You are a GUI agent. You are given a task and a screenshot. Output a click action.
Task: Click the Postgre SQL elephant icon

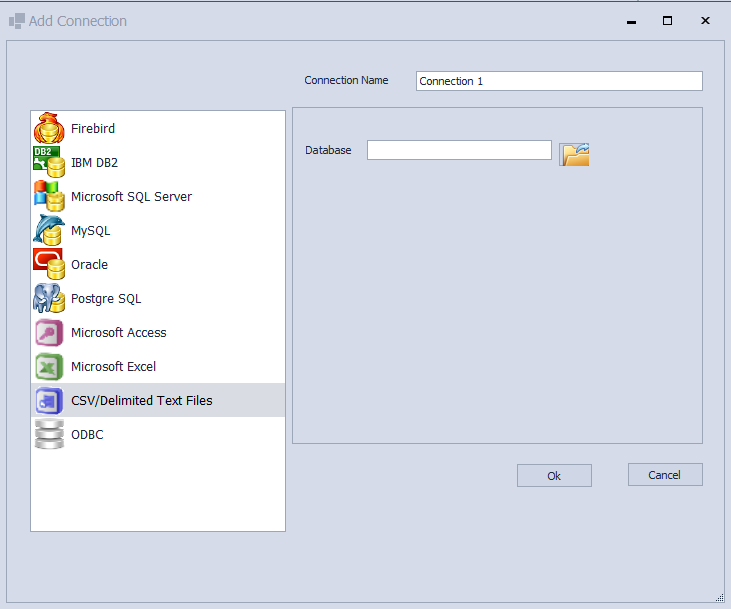[49, 298]
